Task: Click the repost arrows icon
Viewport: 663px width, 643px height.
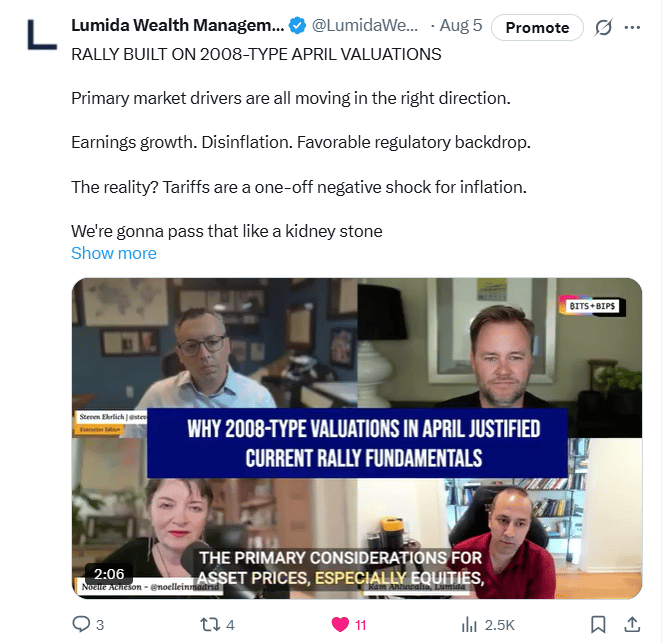Action: coord(210,624)
